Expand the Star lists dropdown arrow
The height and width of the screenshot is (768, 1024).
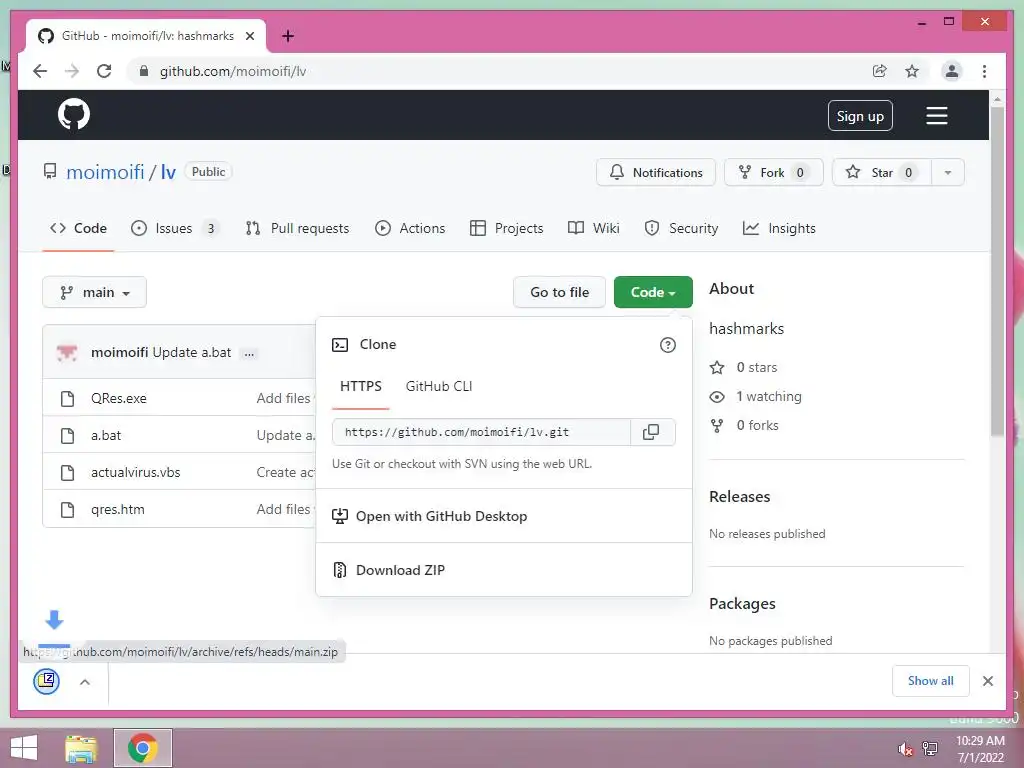948,172
